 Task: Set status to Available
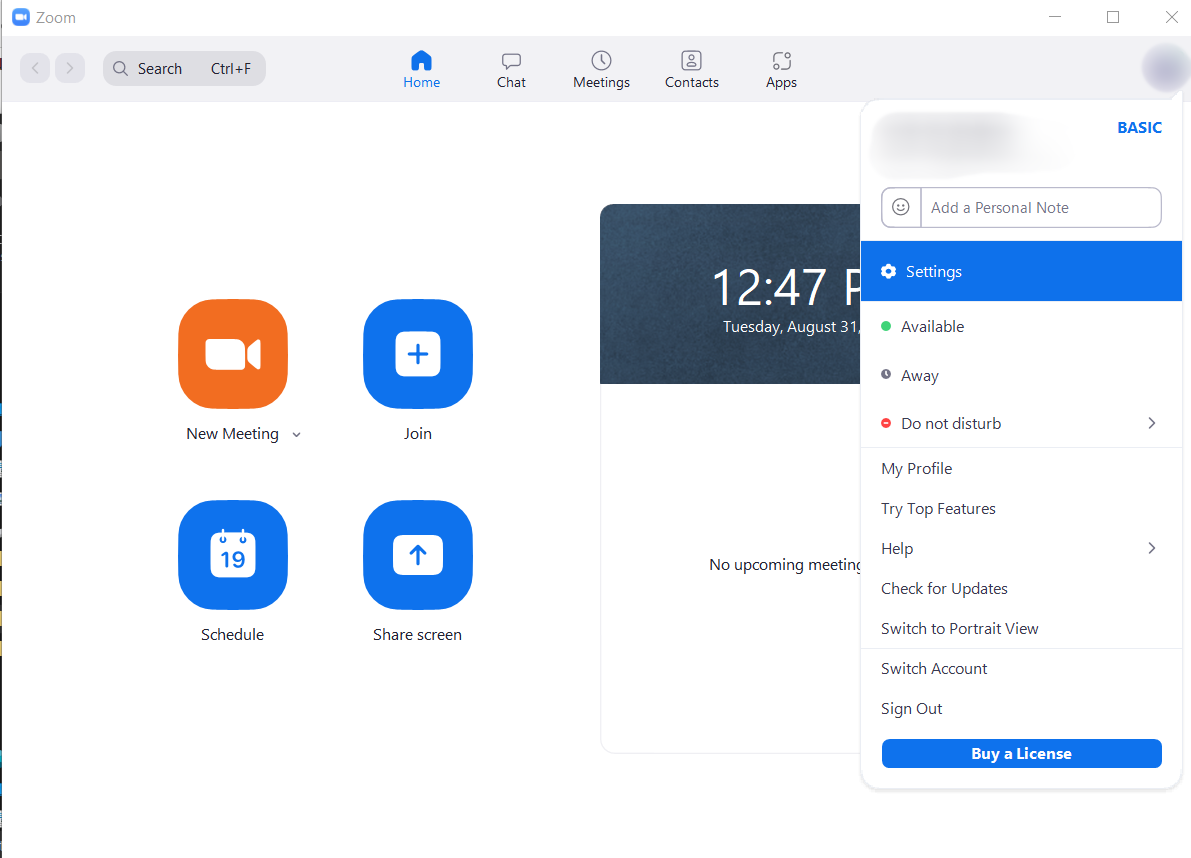(x=933, y=326)
